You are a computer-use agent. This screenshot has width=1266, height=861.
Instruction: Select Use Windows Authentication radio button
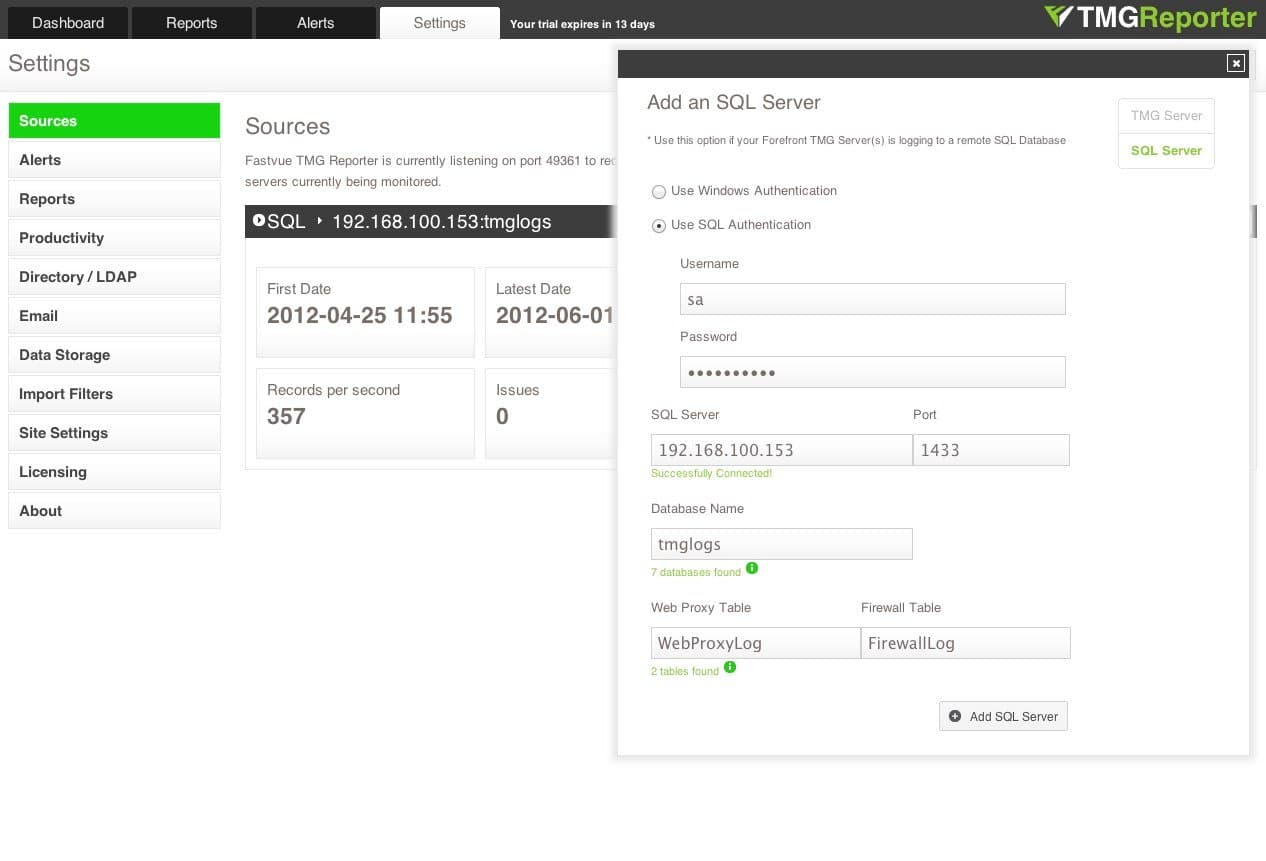tap(658, 192)
